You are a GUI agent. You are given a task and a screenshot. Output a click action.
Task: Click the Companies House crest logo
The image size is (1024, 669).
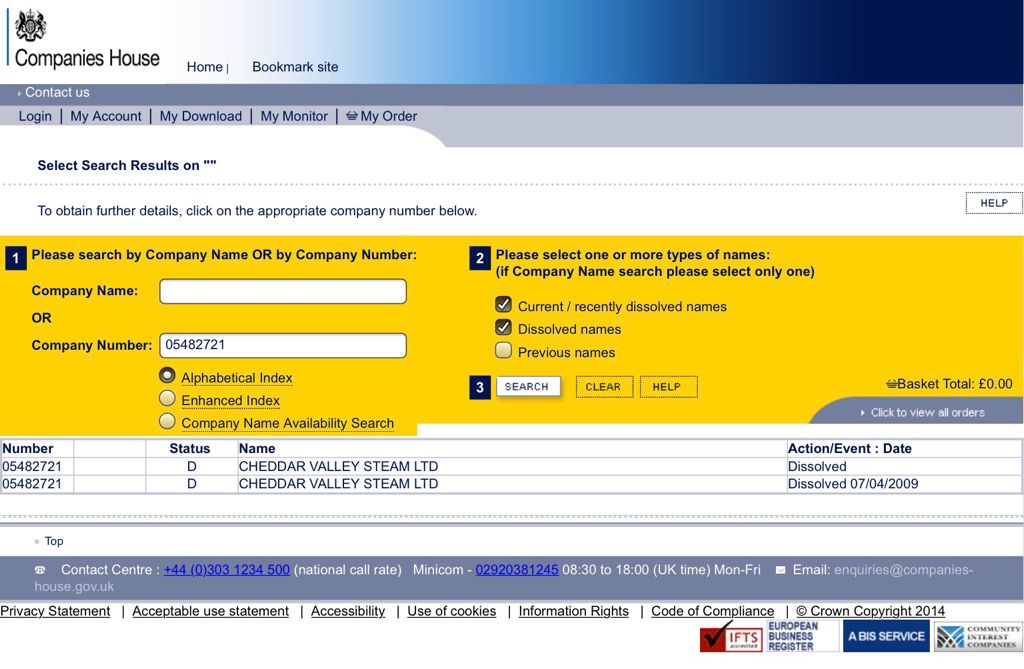(31, 26)
